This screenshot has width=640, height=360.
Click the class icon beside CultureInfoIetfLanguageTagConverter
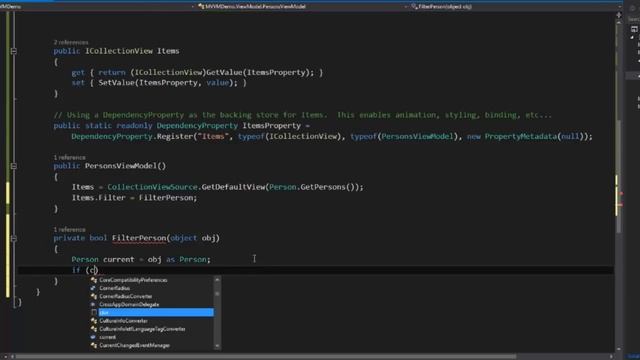point(94,329)
